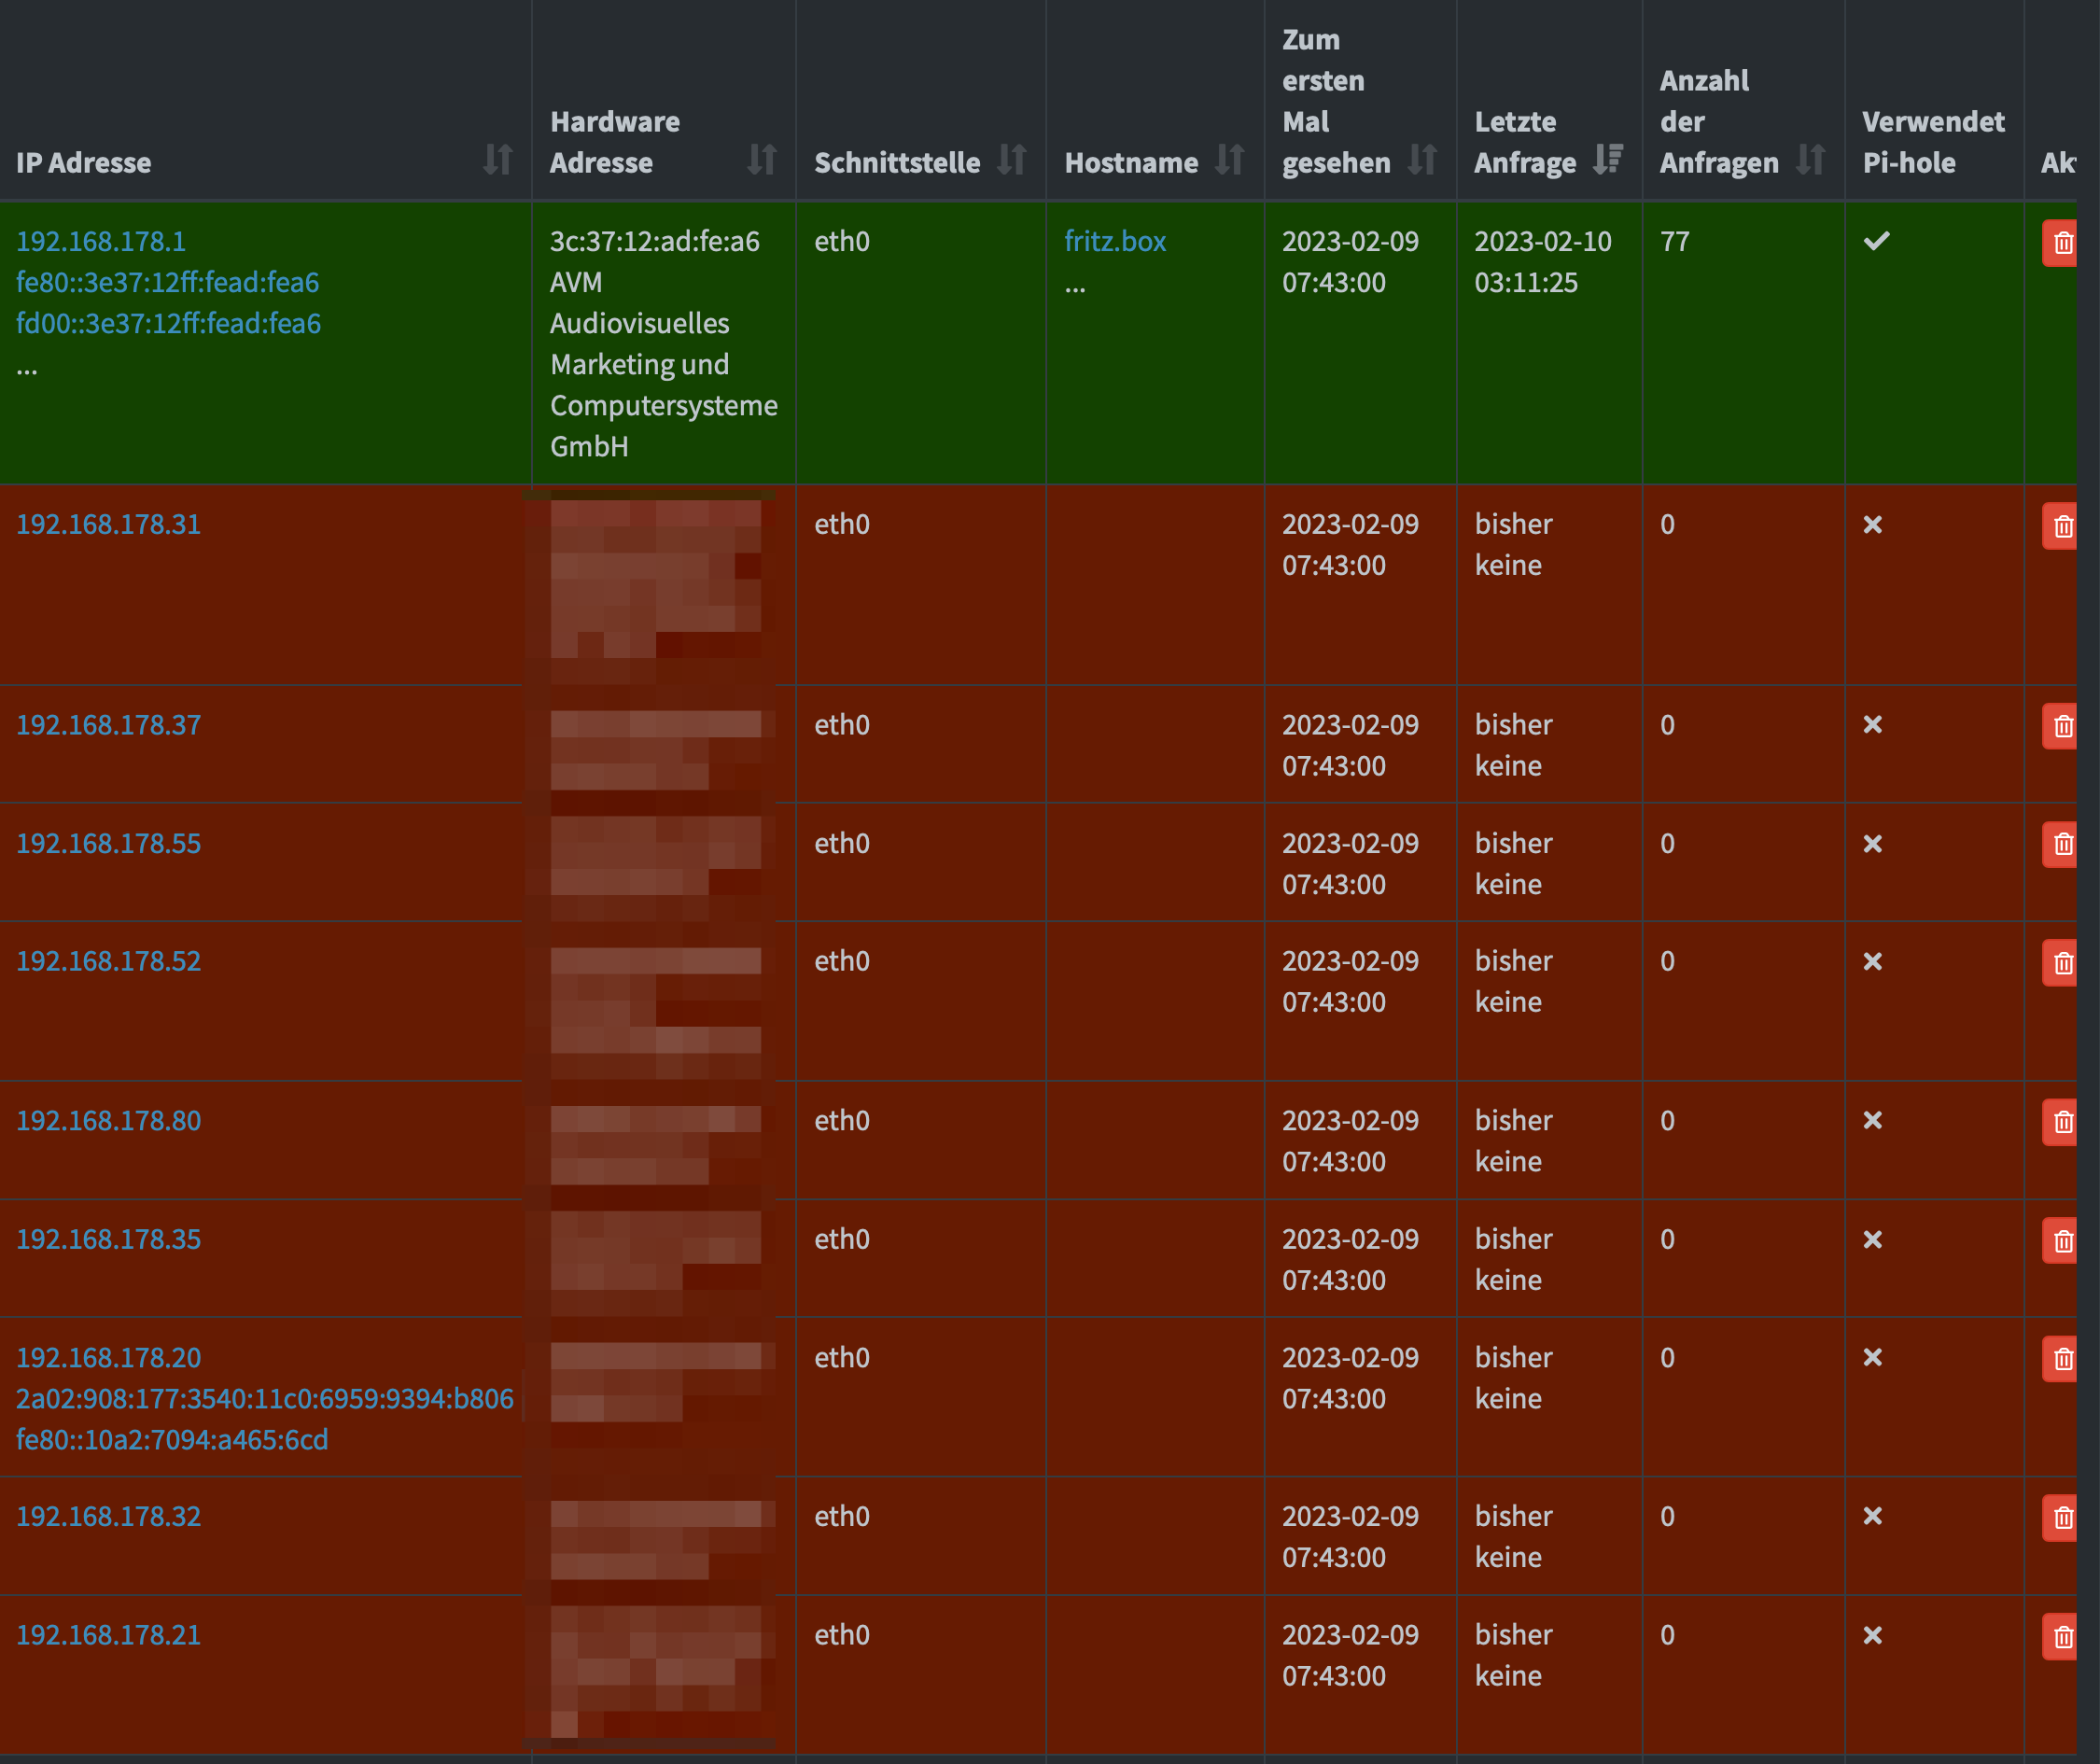Open IP link 192.168.178.1

101,242
